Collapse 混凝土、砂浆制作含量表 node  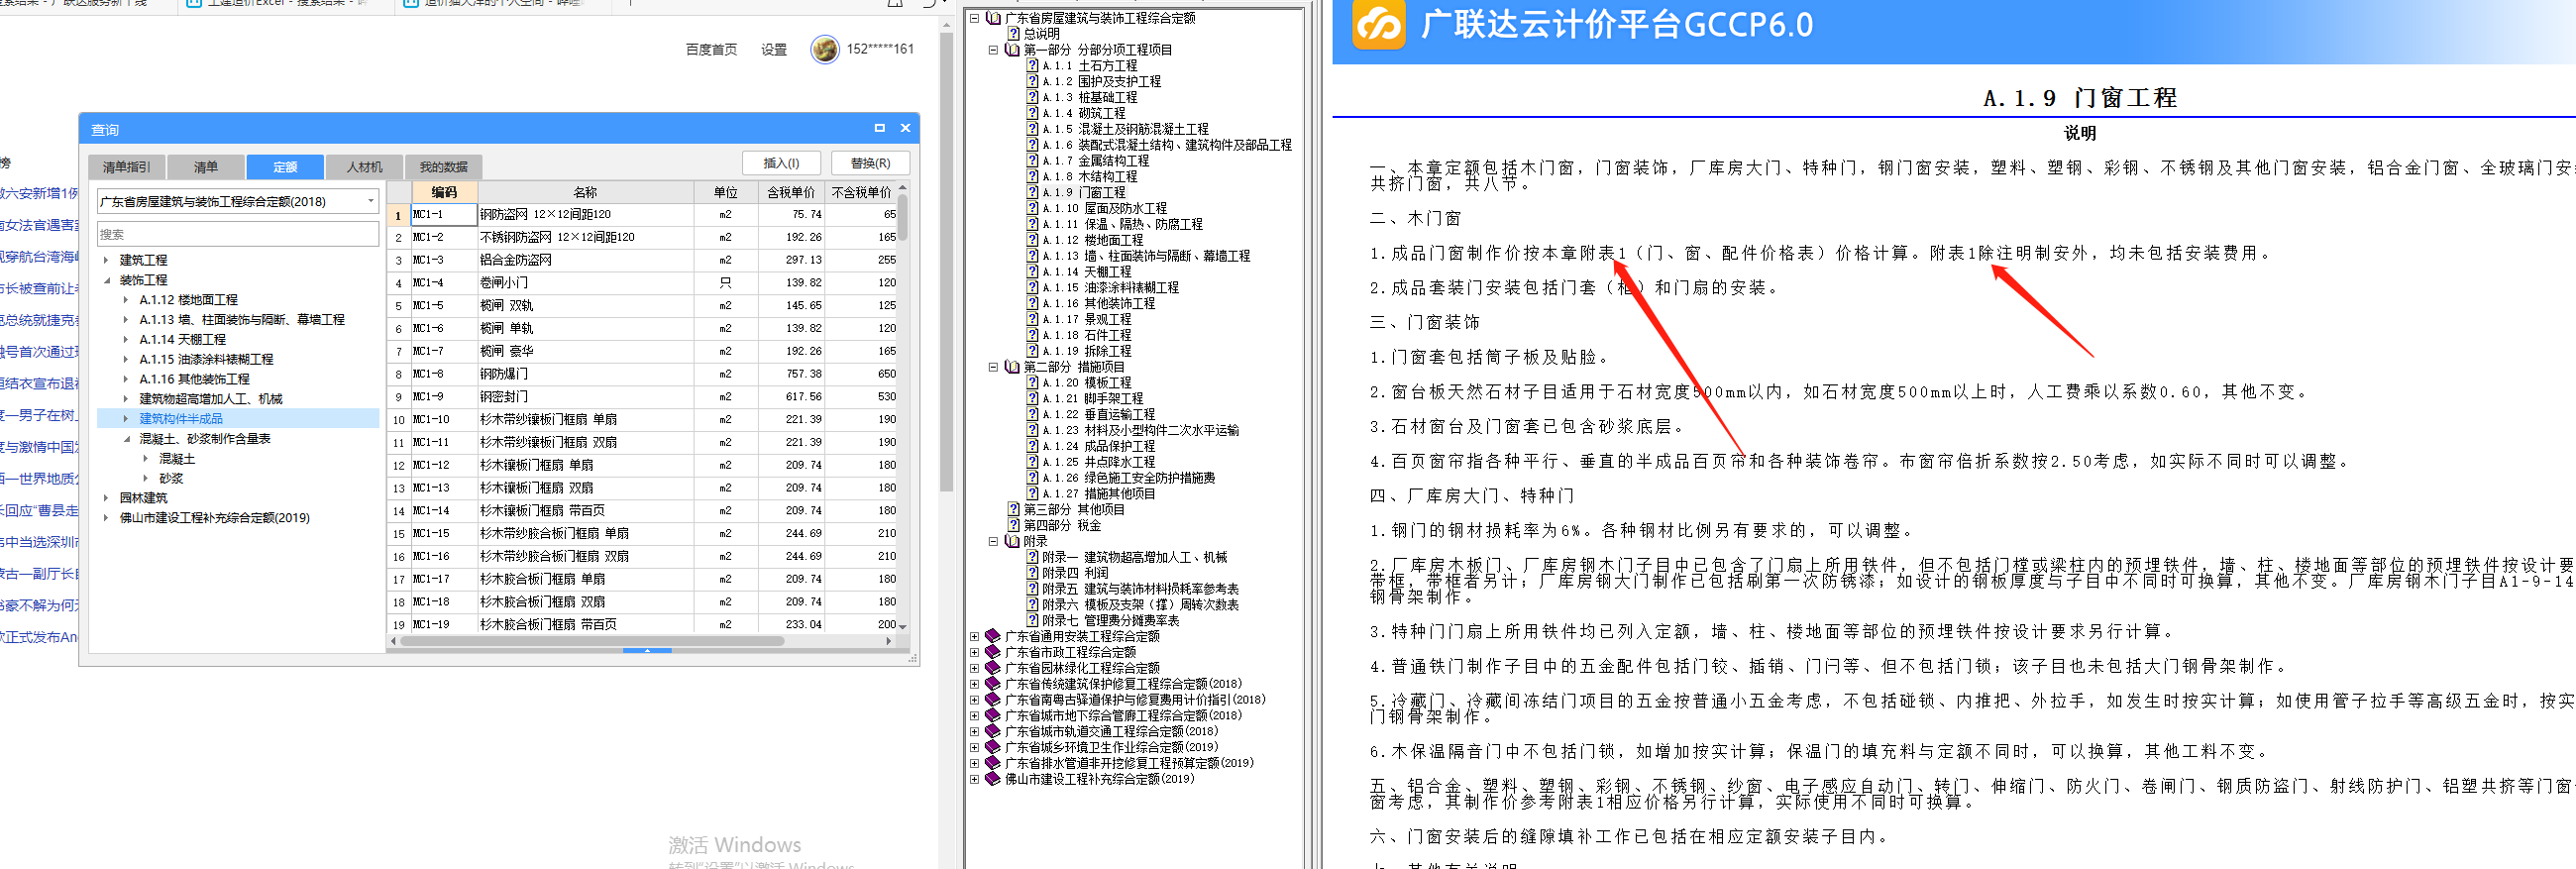pos(126,439)
